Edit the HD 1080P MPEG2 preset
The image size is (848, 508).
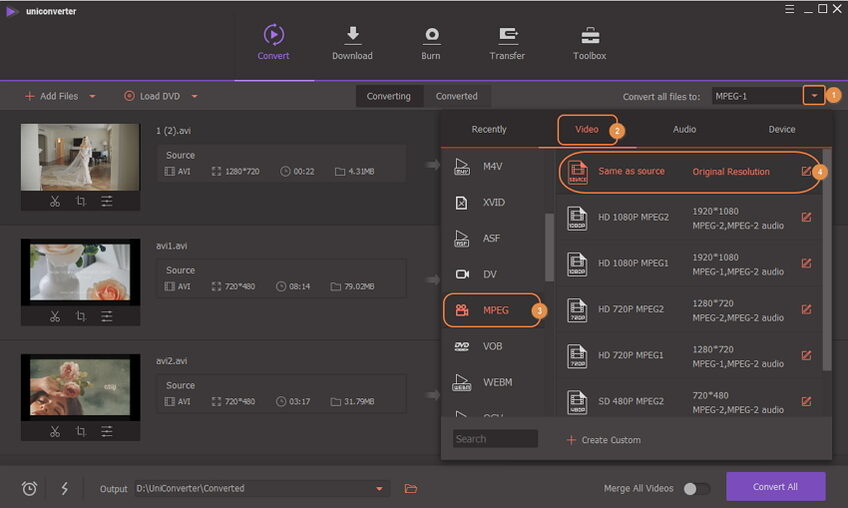point(806,217)
